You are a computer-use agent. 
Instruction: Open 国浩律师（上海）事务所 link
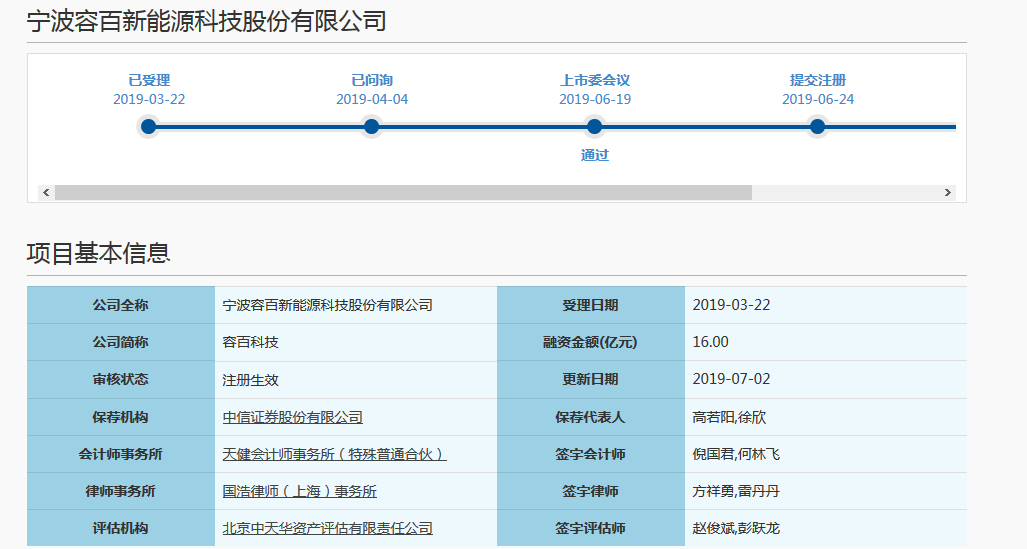(x=299, y=491)
